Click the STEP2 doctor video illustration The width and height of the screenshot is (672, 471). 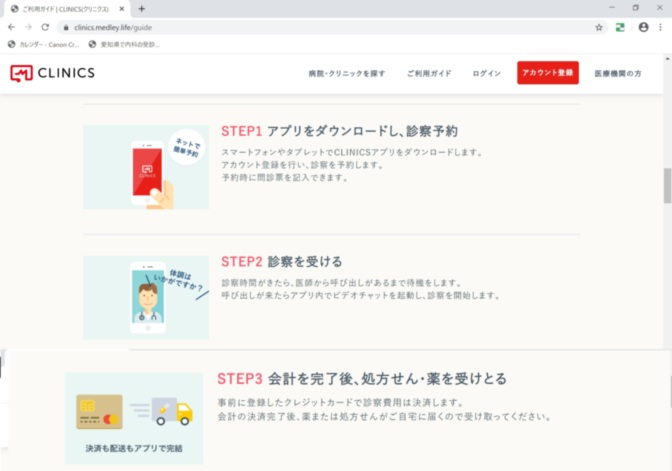(x=146, y=297)
